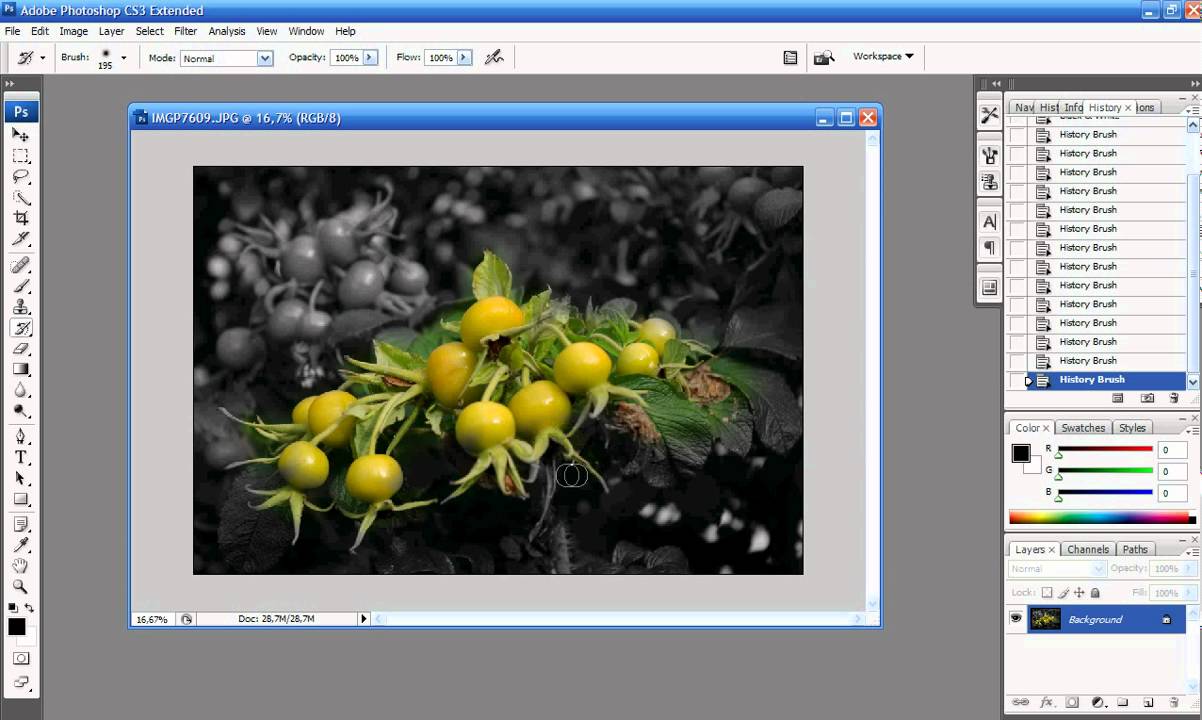
Task: Select the Dodge tool
Action: click(20, 411)
